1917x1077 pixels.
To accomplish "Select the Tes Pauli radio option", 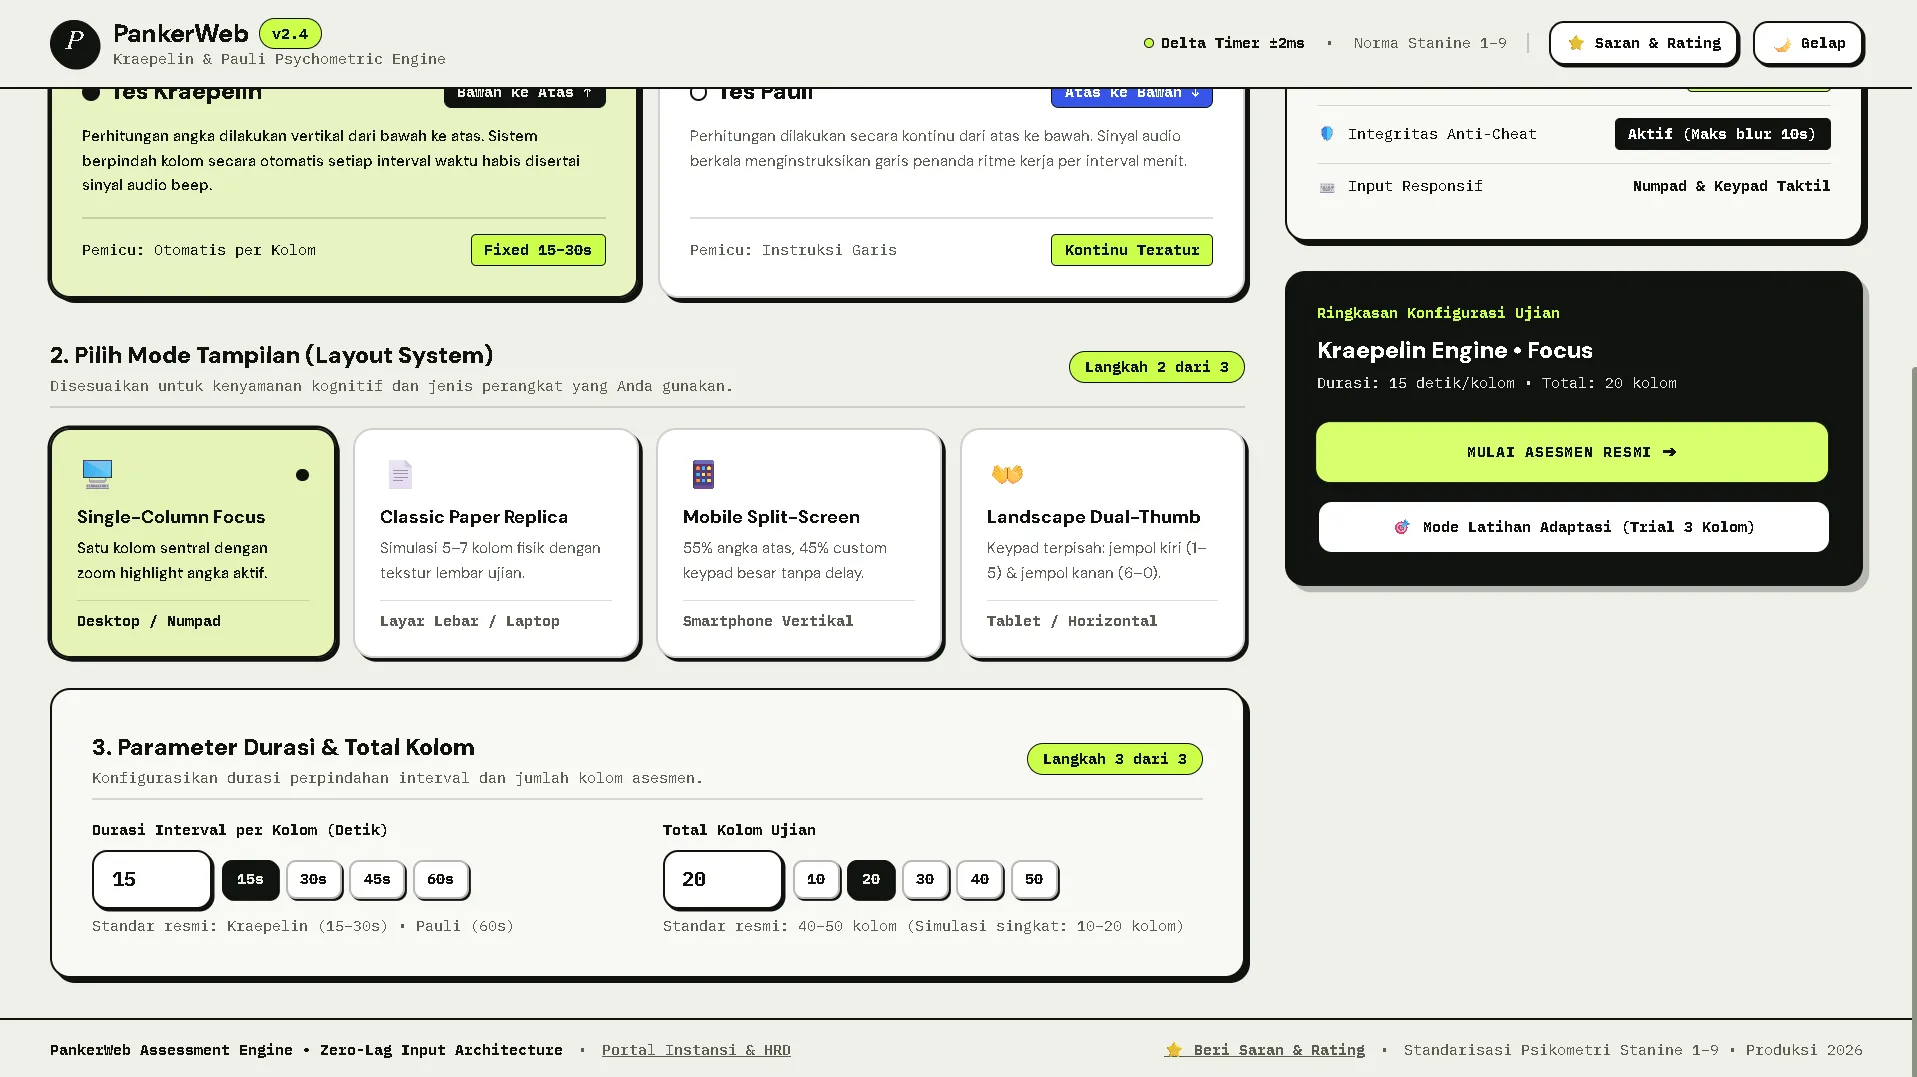I will tap(698, 93).
